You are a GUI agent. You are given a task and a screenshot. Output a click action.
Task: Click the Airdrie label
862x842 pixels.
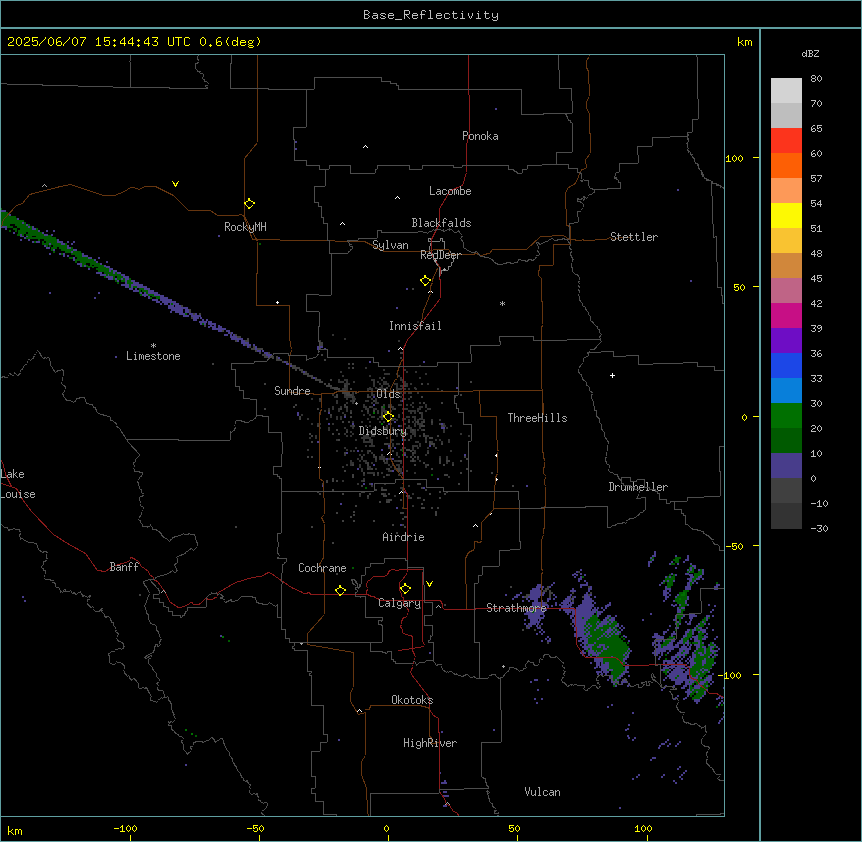pyautogui.click(x=403, y=537)
